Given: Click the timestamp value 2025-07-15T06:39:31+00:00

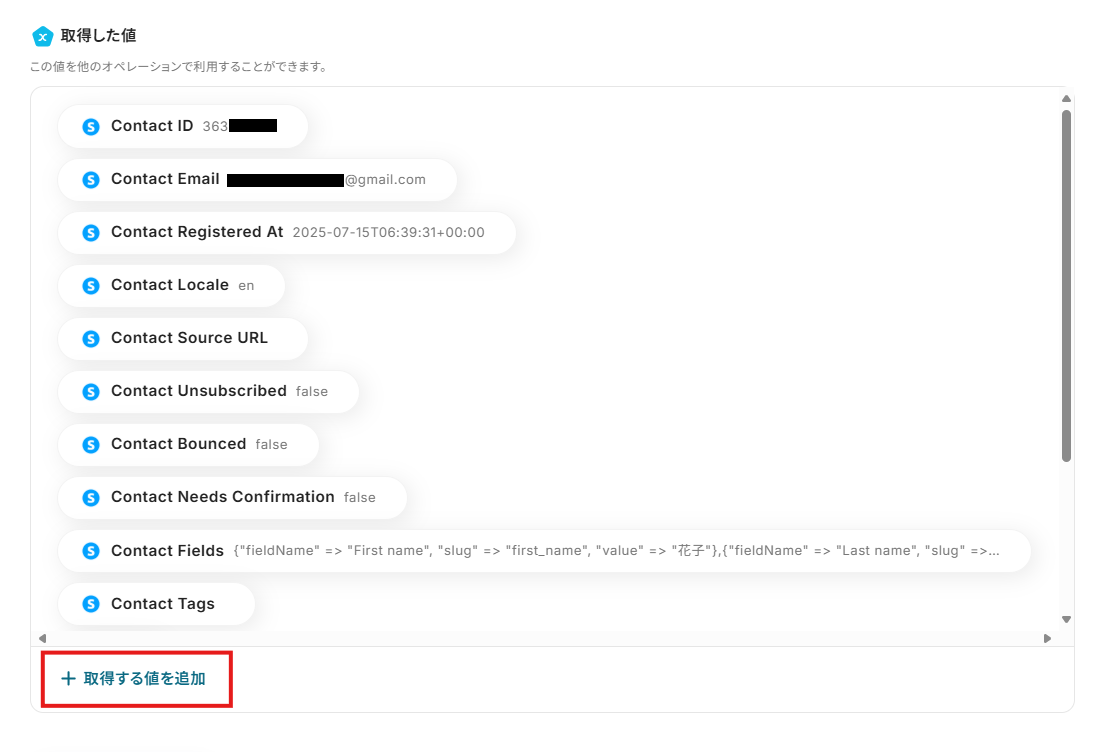Looking at the screenshot, I should [x=388, y=232].
